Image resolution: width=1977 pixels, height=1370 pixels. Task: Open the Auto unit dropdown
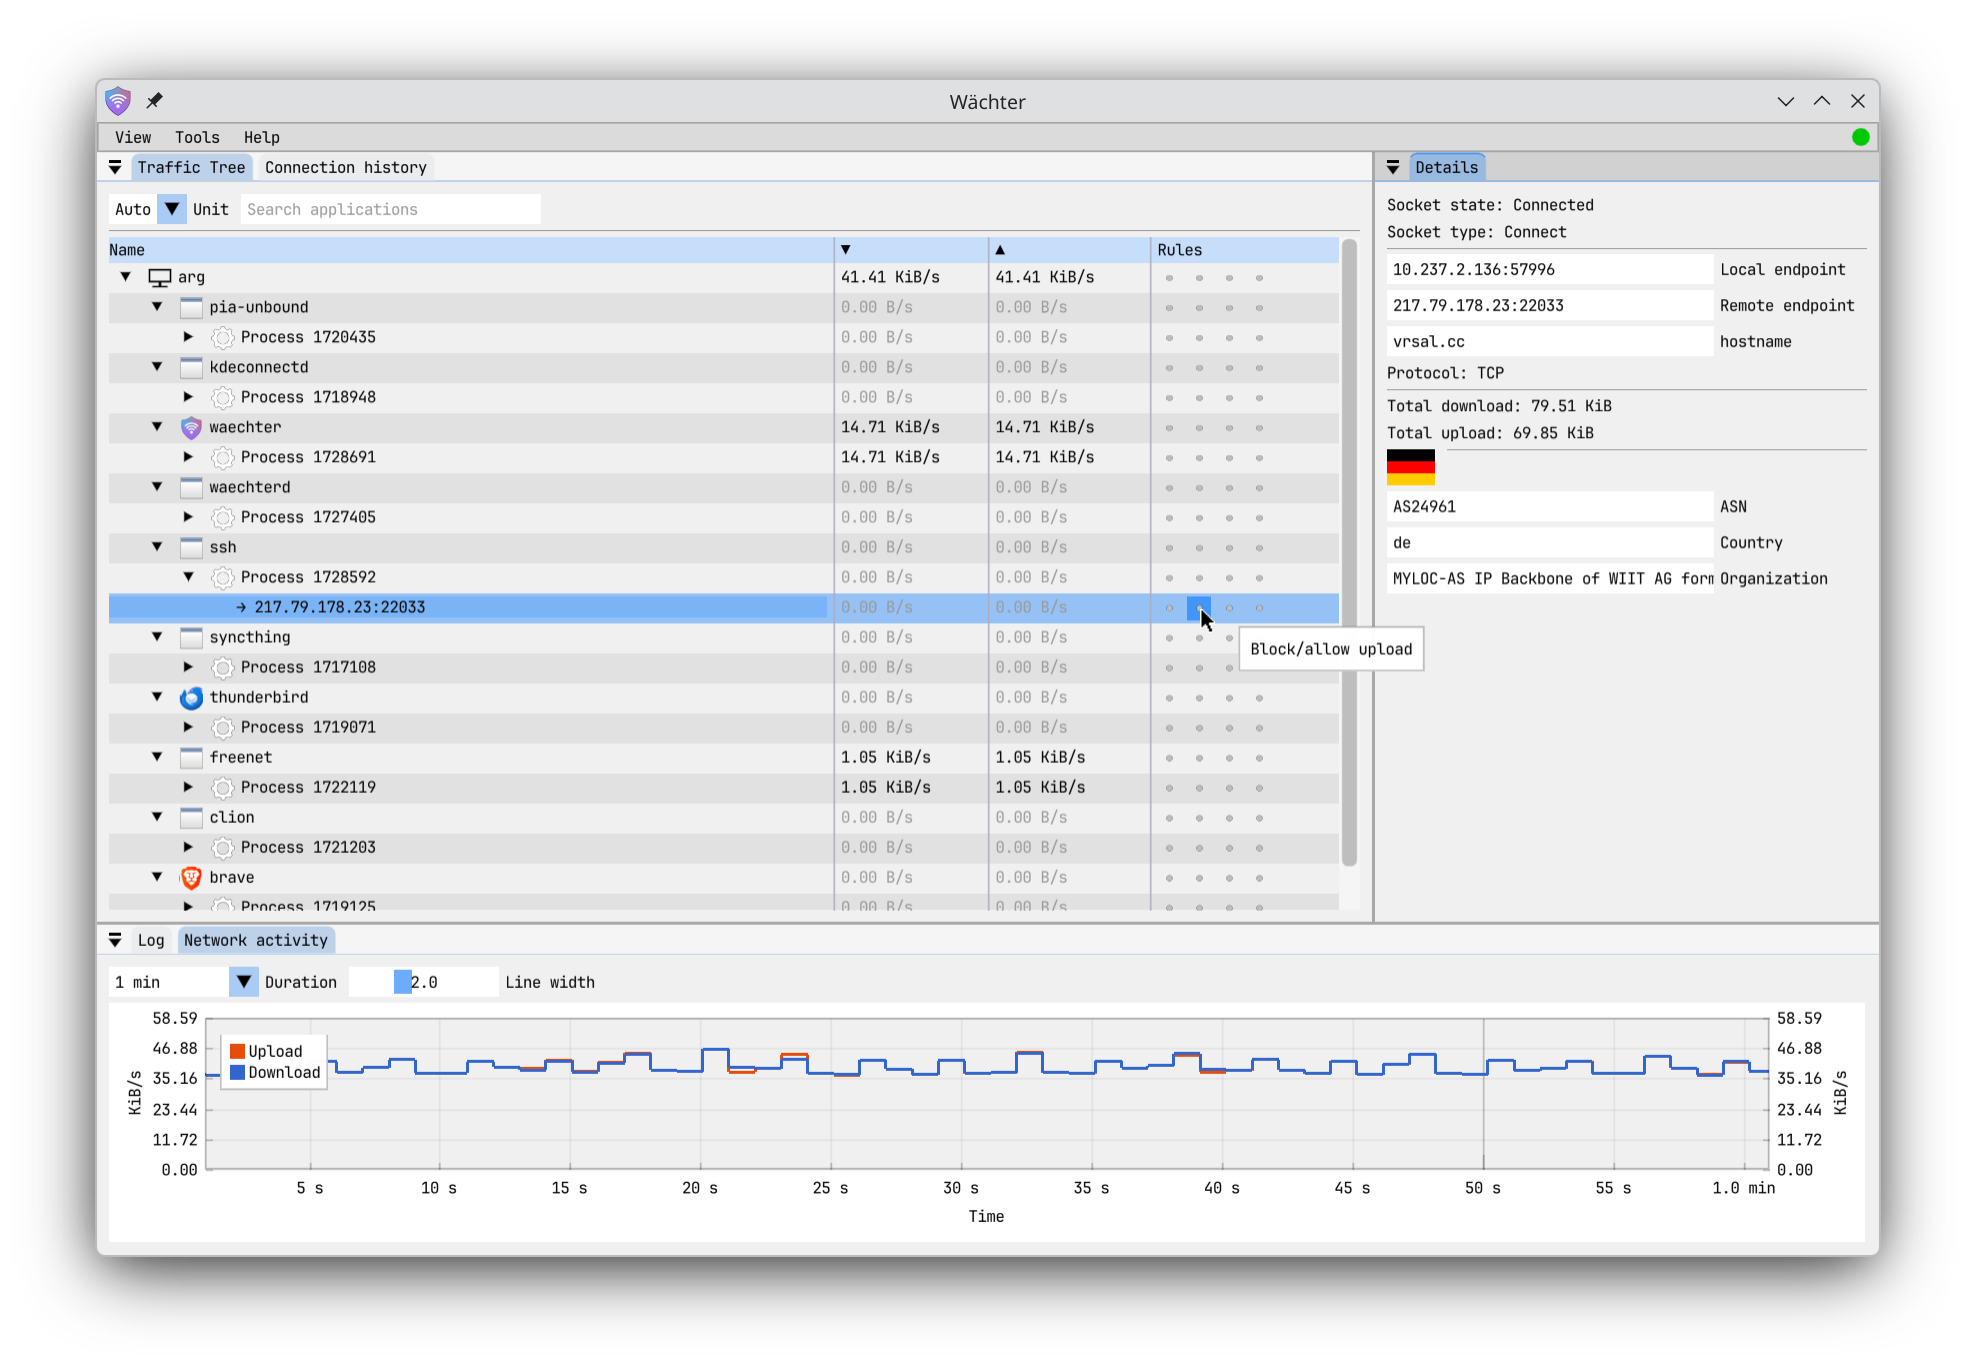coord(172,209)
